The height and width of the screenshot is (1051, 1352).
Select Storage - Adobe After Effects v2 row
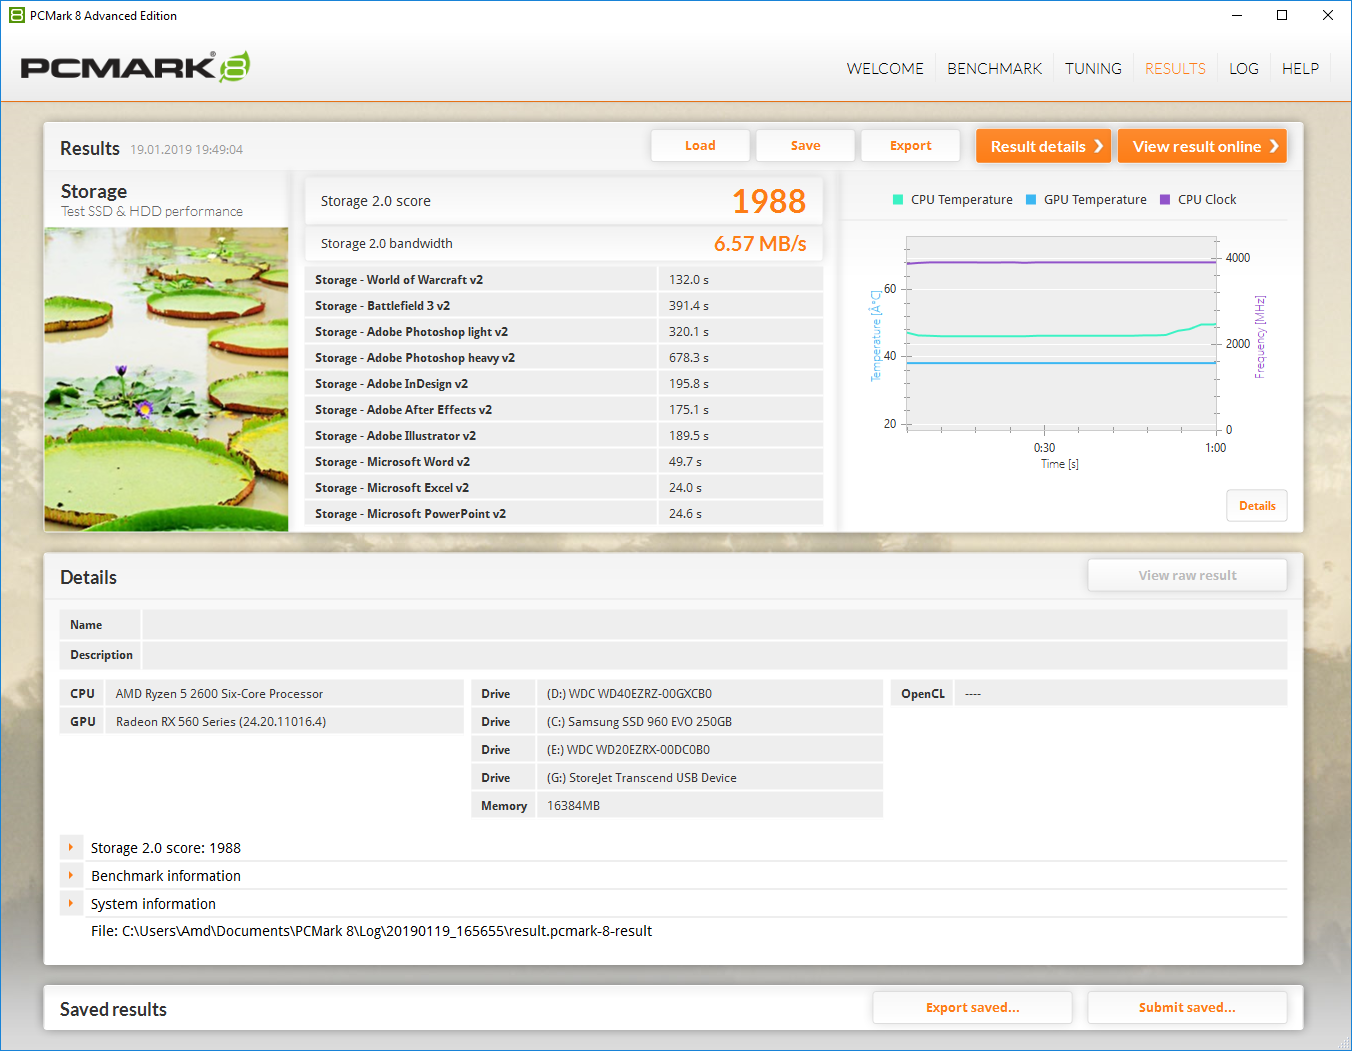[x=564, y=410]
